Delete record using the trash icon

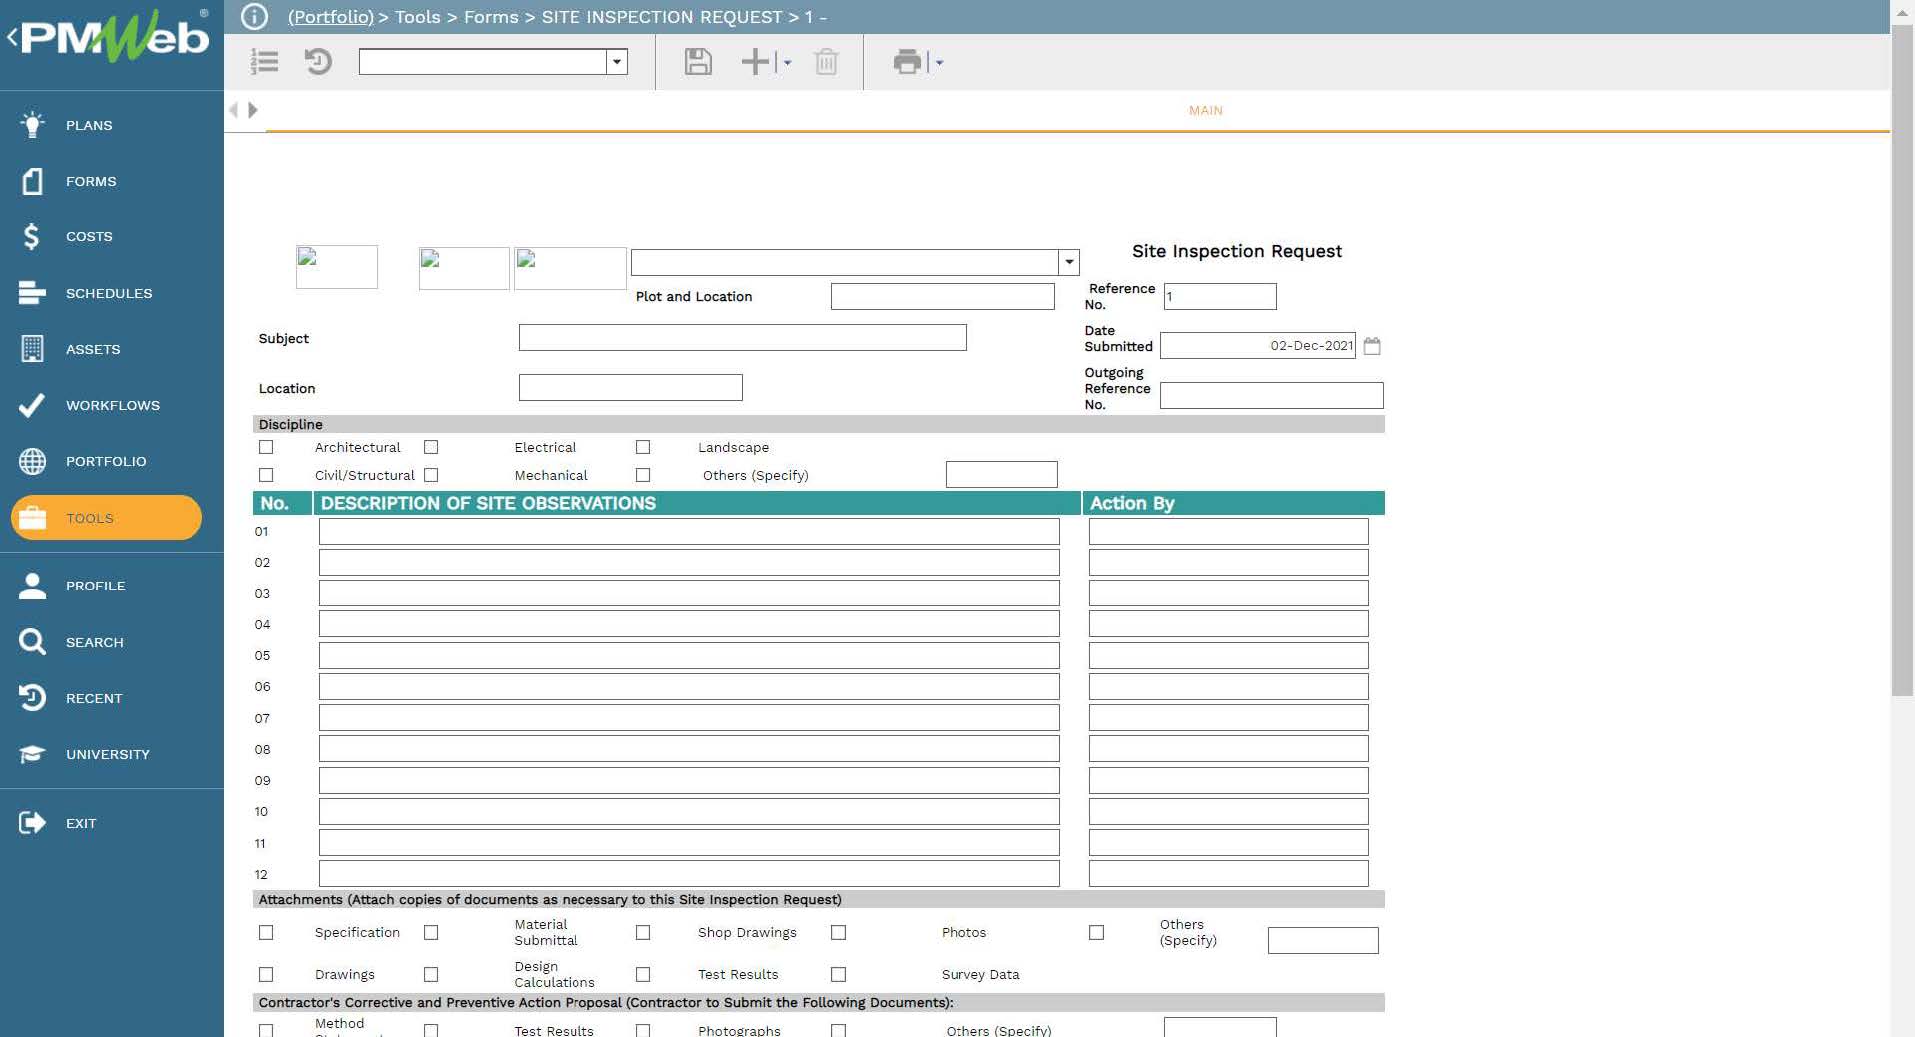pos(826,62)
